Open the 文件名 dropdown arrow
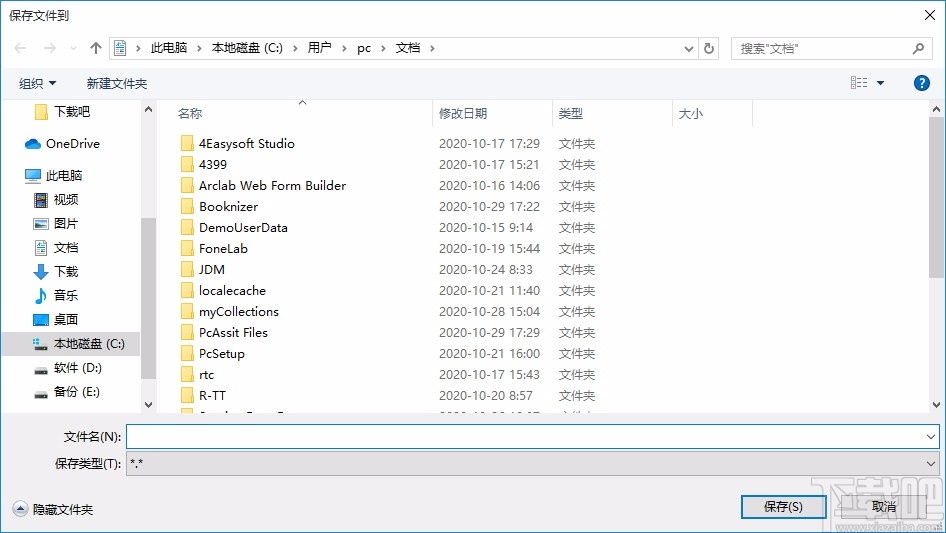 tap(930, 436)
